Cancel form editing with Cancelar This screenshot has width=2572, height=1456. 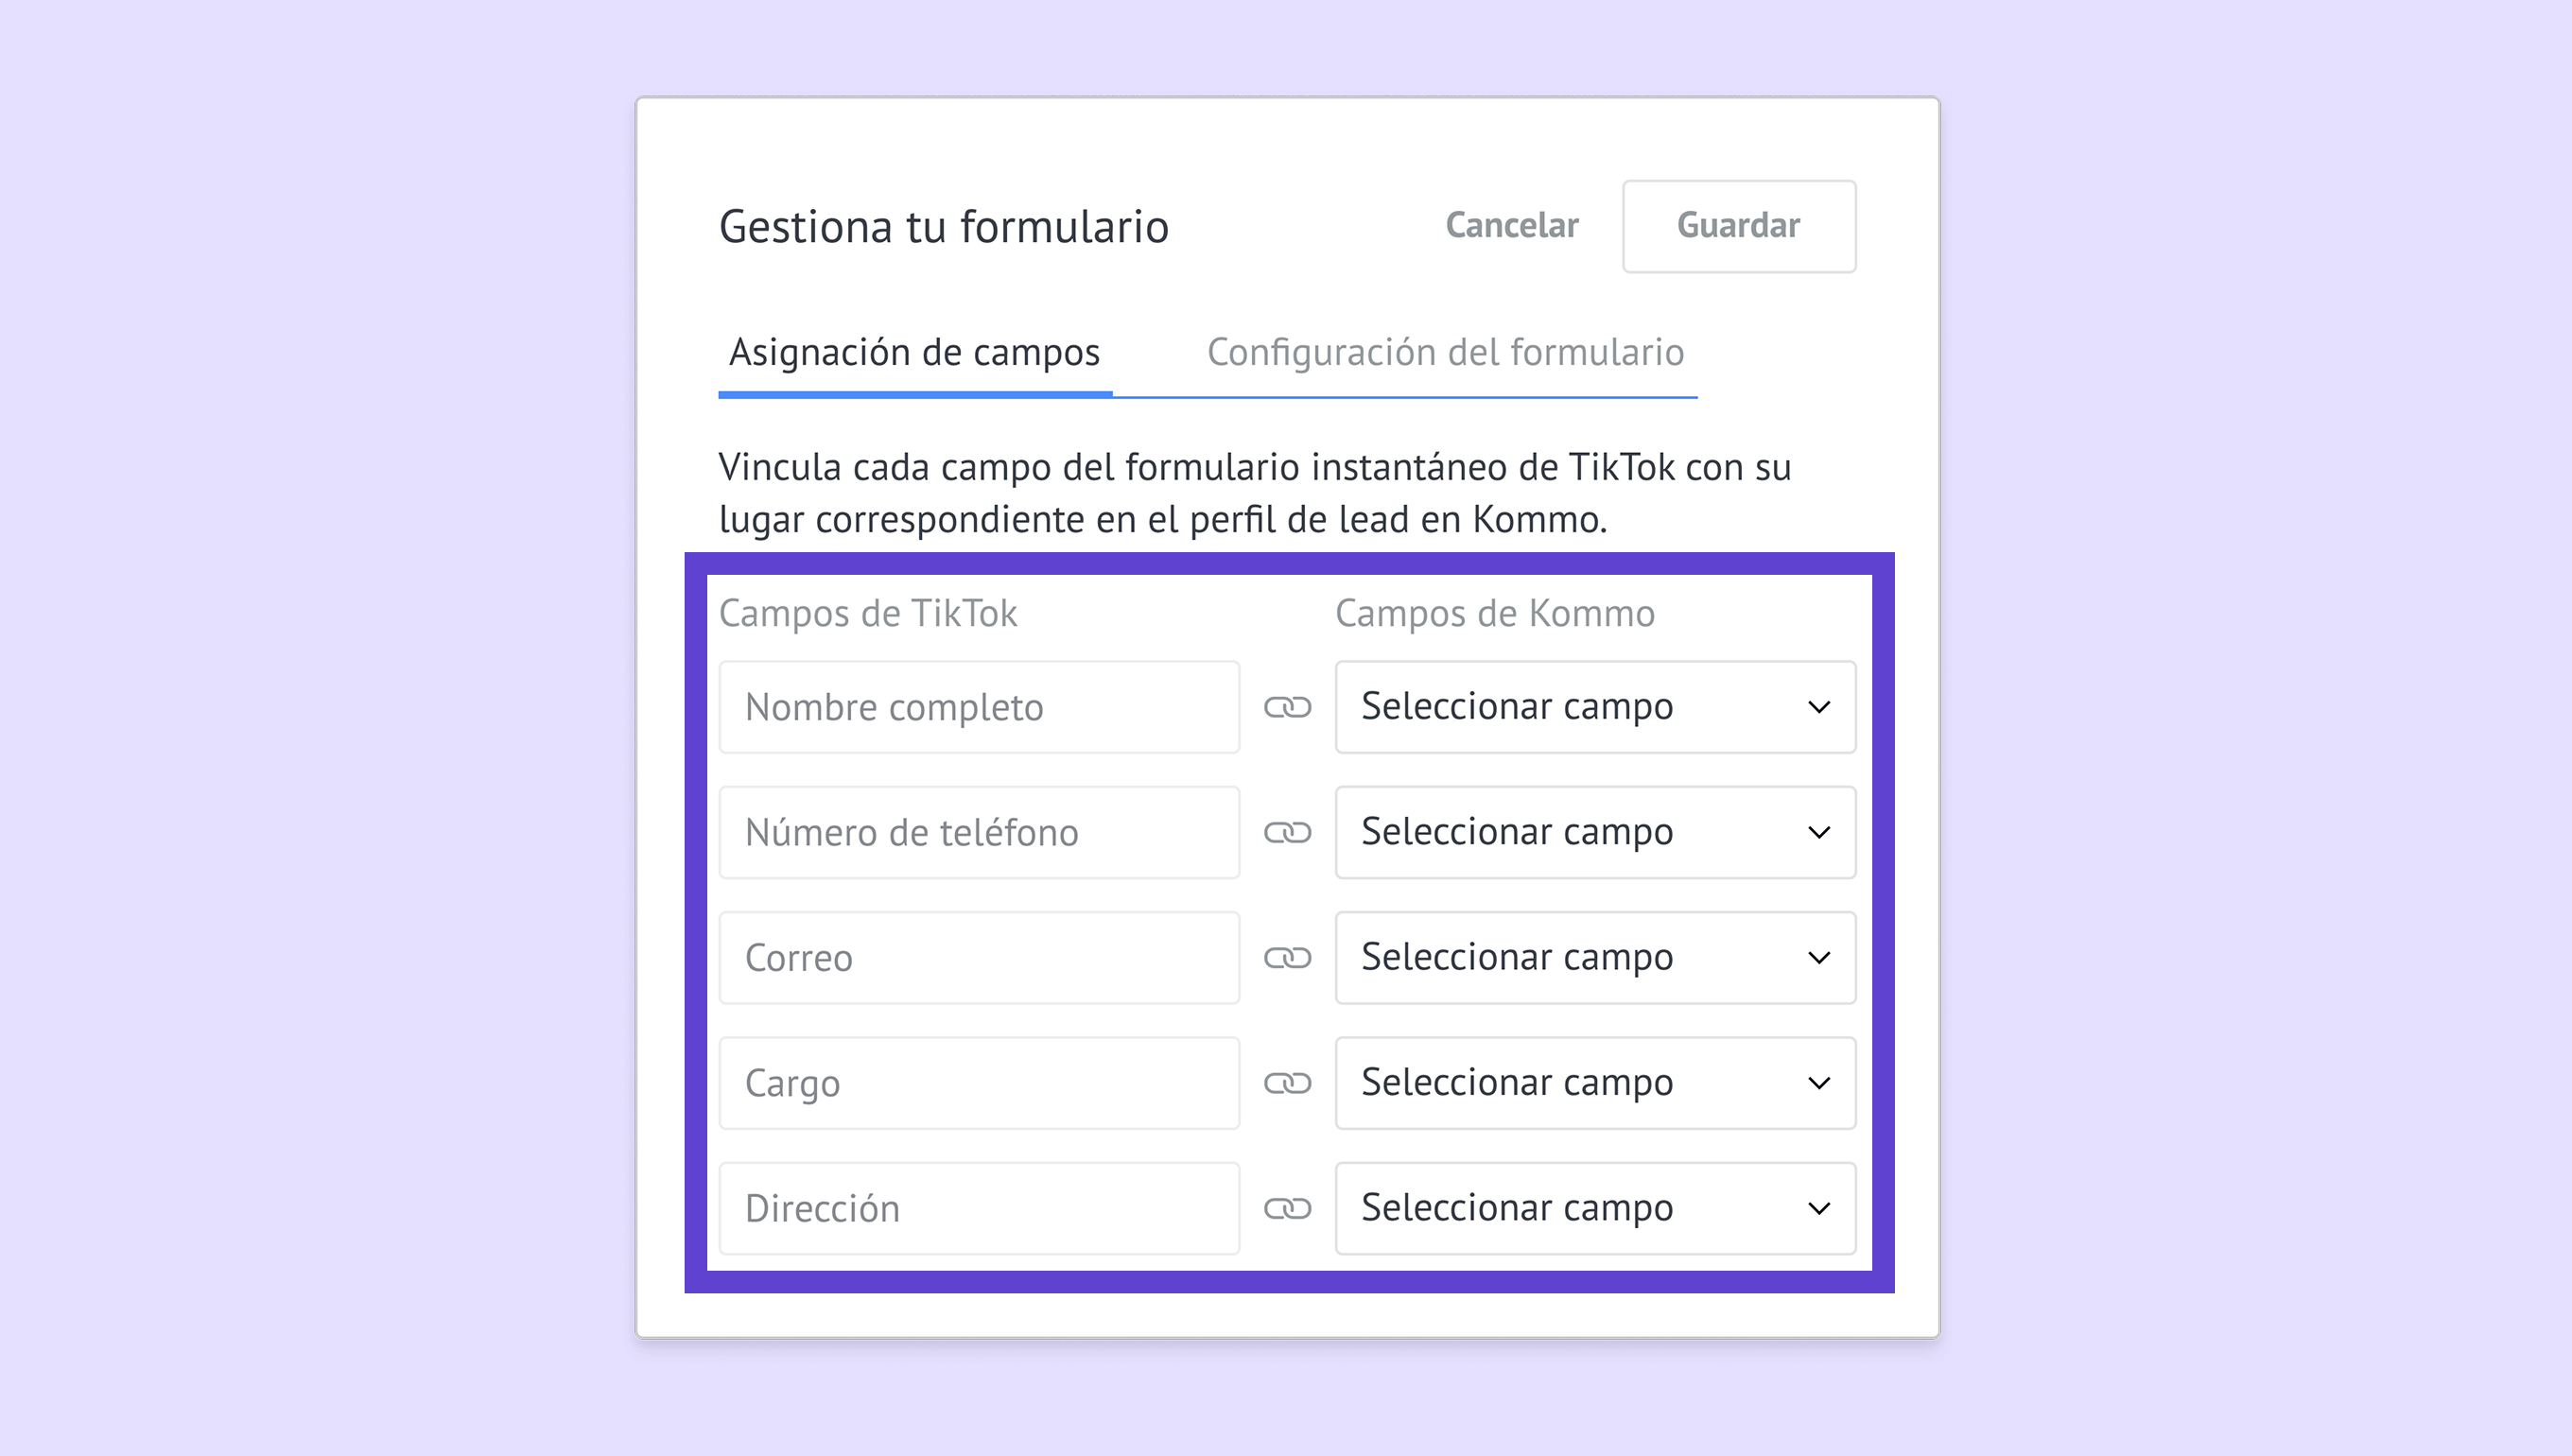pos(1512,226)
